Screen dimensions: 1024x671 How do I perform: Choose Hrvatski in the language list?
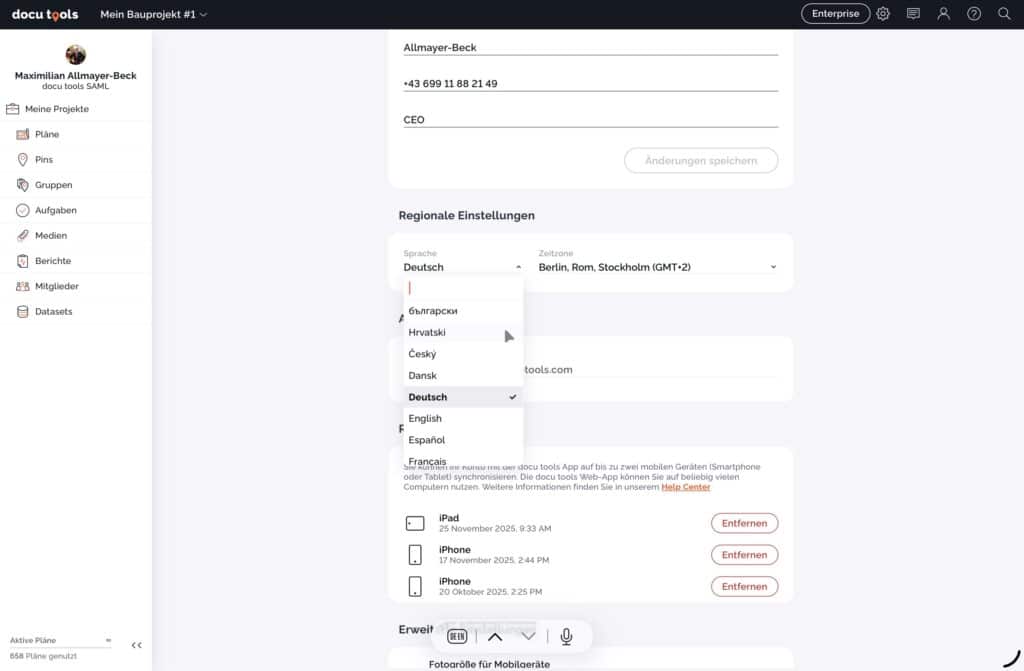427,332
